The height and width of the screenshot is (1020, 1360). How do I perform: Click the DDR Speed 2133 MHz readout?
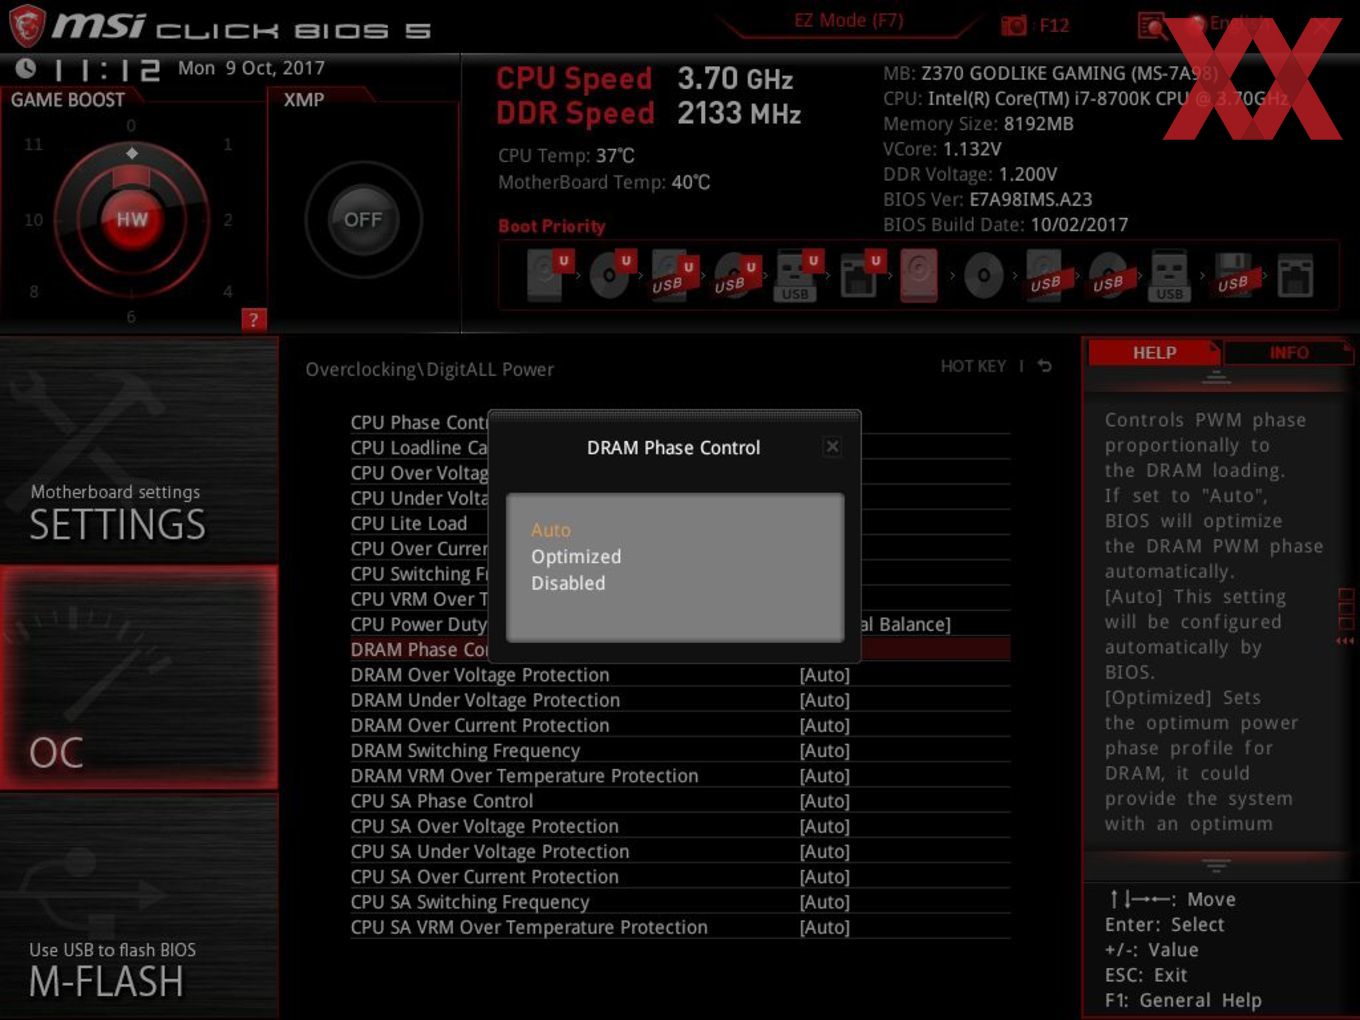649,113
